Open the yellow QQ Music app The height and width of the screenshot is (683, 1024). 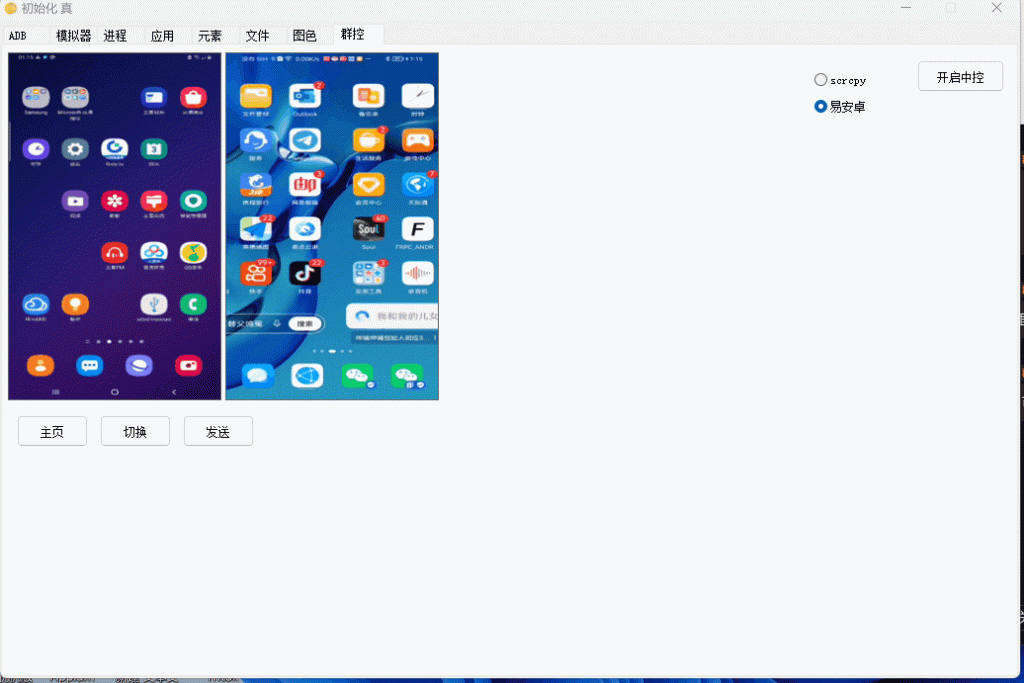coord(193,253)
